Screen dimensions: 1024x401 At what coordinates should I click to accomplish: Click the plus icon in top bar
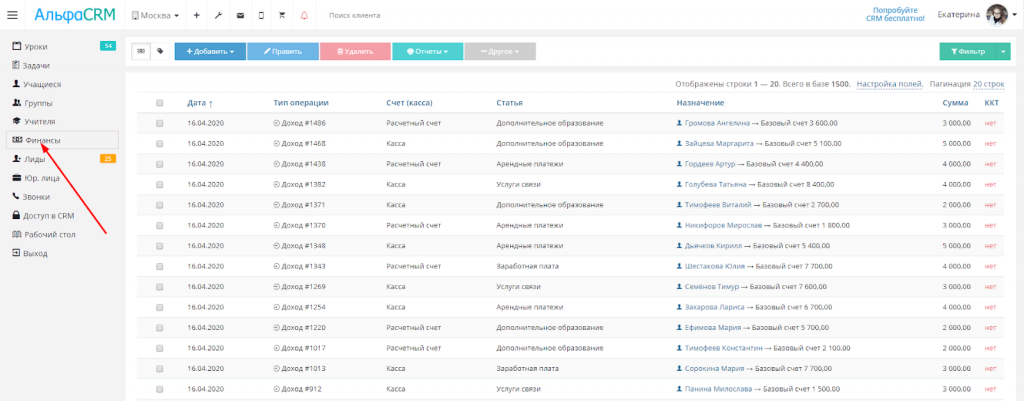(x=196, y=16)
